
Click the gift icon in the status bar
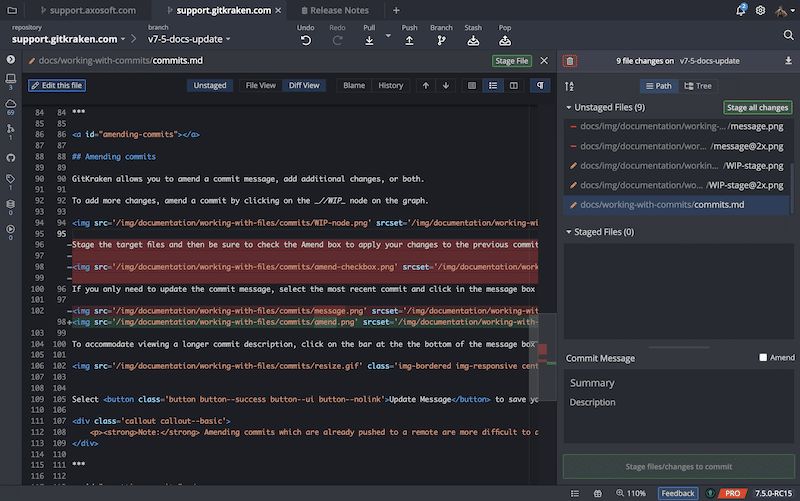click(597, 493)
